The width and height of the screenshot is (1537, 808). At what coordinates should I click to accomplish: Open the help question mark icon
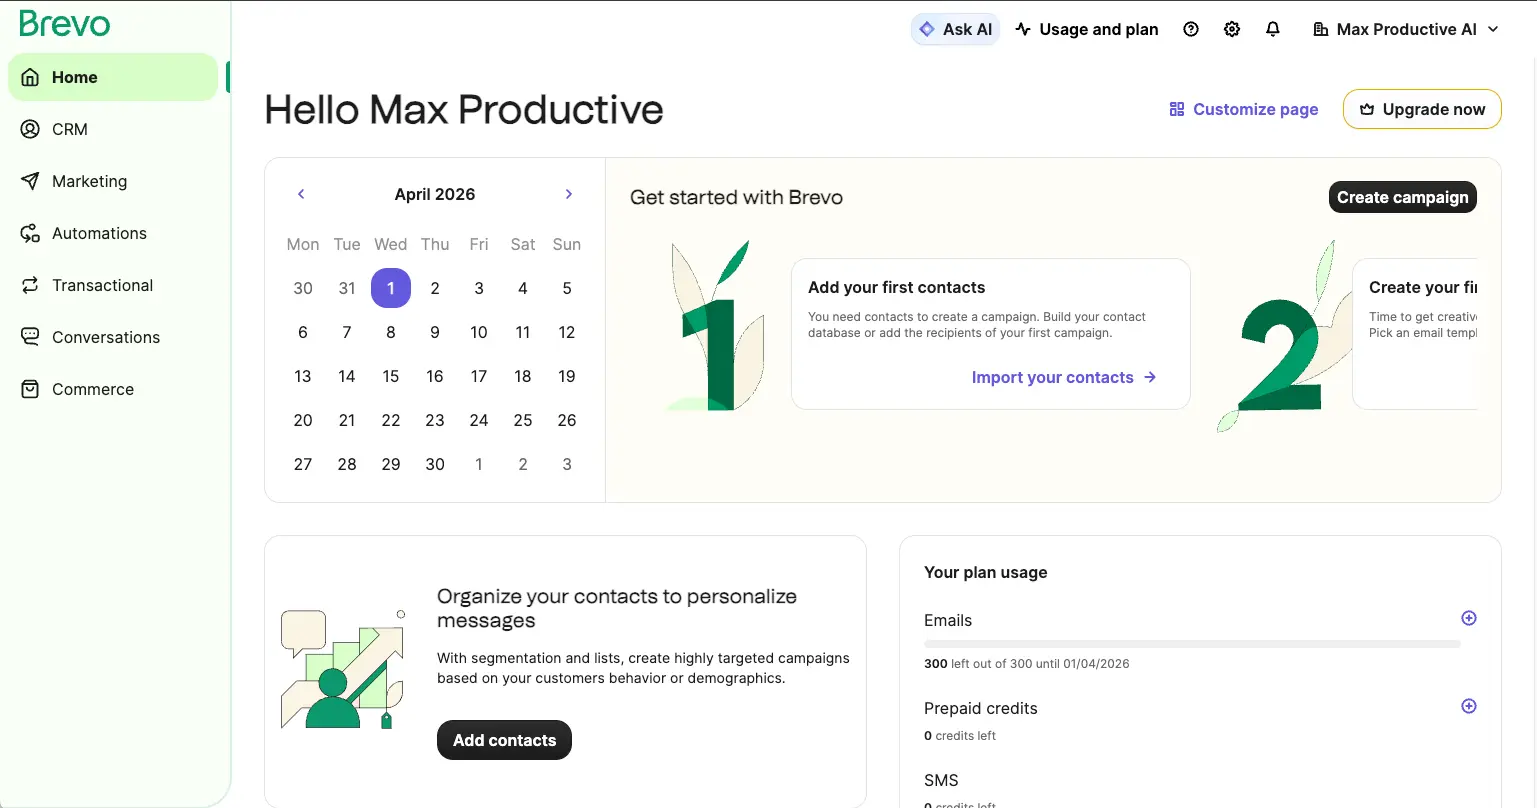point(1190,30)
